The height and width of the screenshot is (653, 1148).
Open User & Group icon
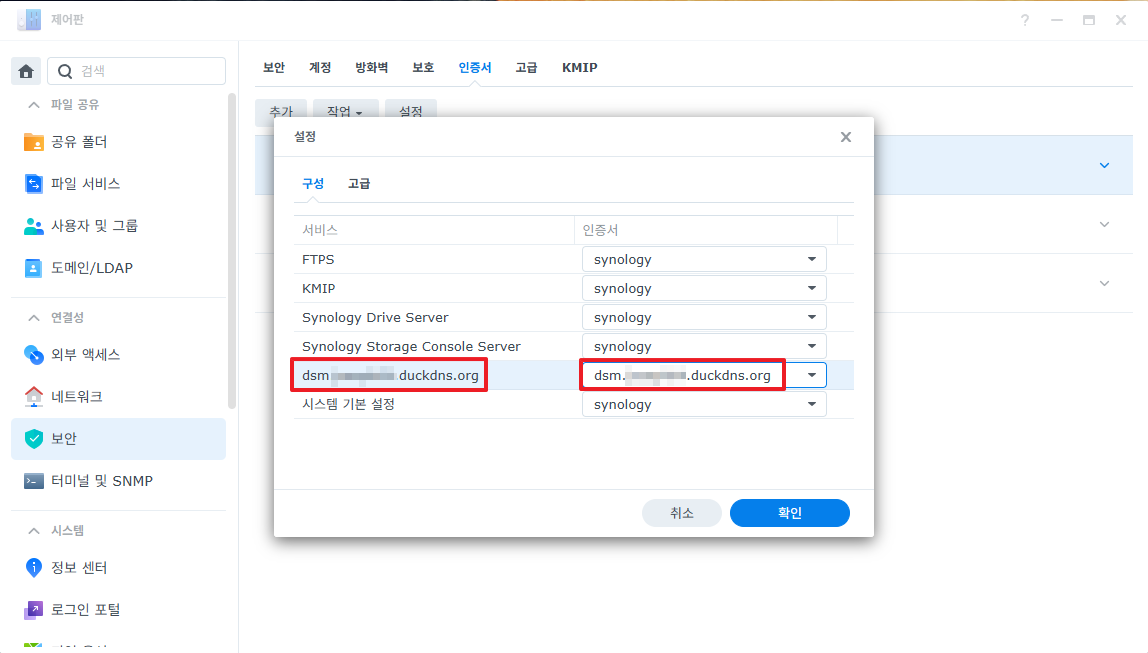coord(34,226)
